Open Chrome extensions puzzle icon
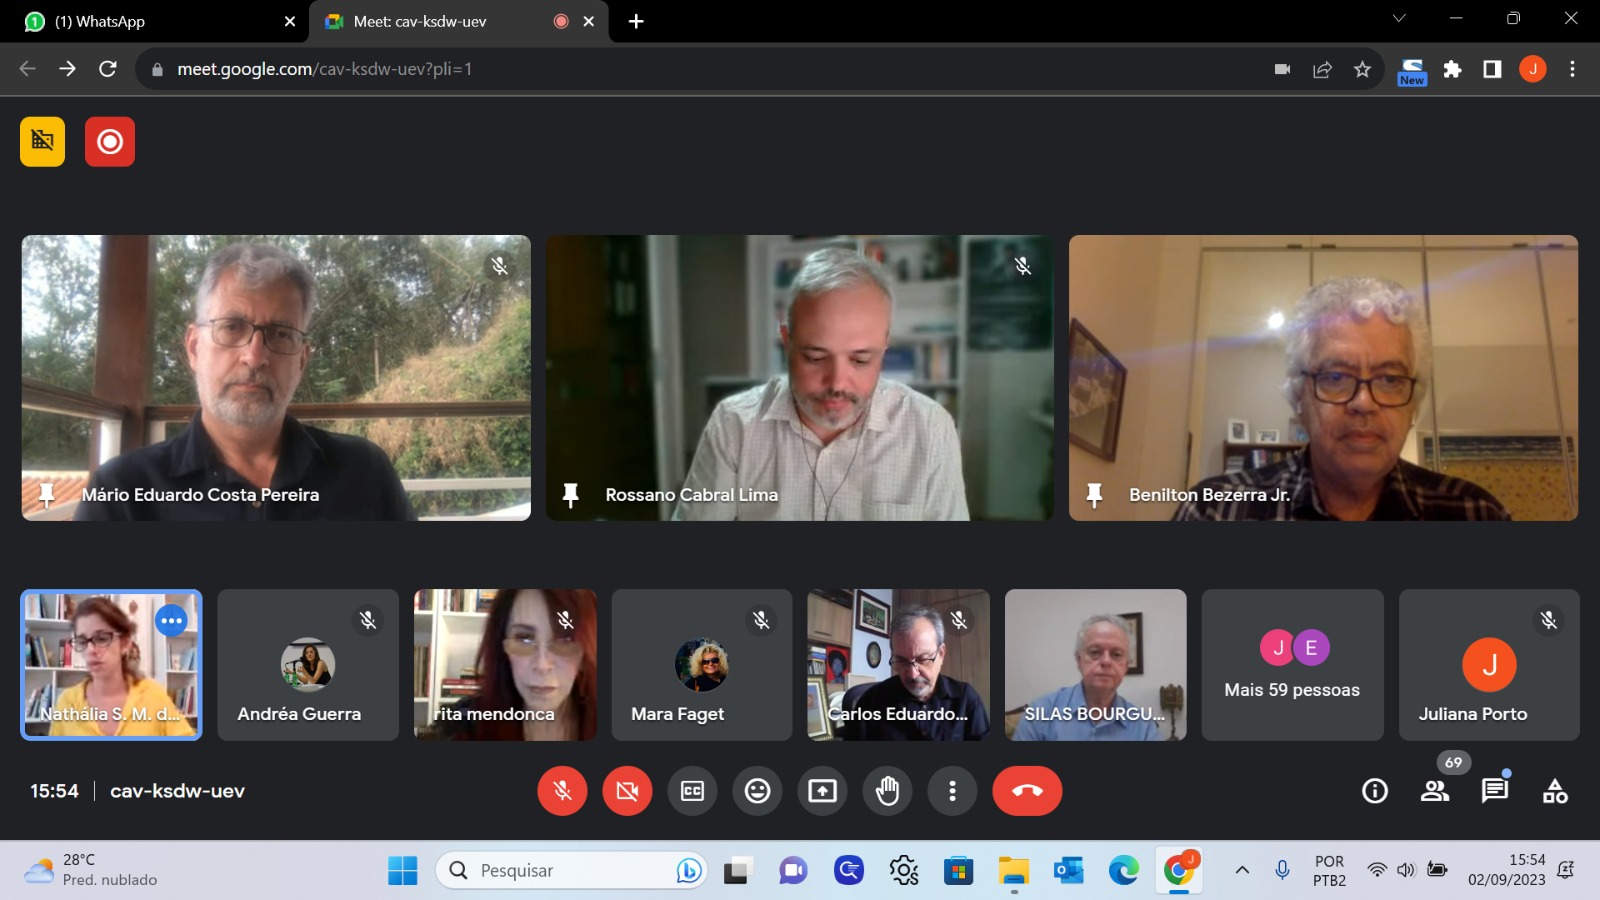This screenshot has height=900, width=1600. (1452, 69)
